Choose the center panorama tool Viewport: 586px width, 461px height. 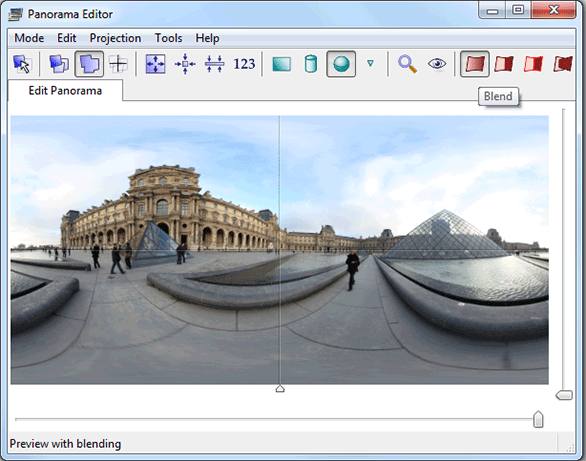pos(185,64)
